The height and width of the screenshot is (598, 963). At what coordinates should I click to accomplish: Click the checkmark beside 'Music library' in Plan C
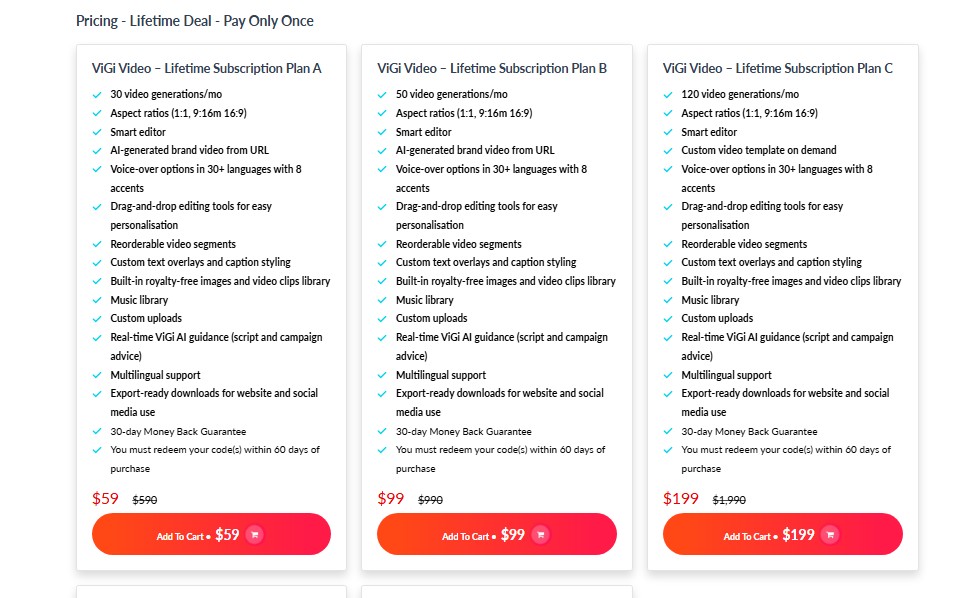(666, 299)
